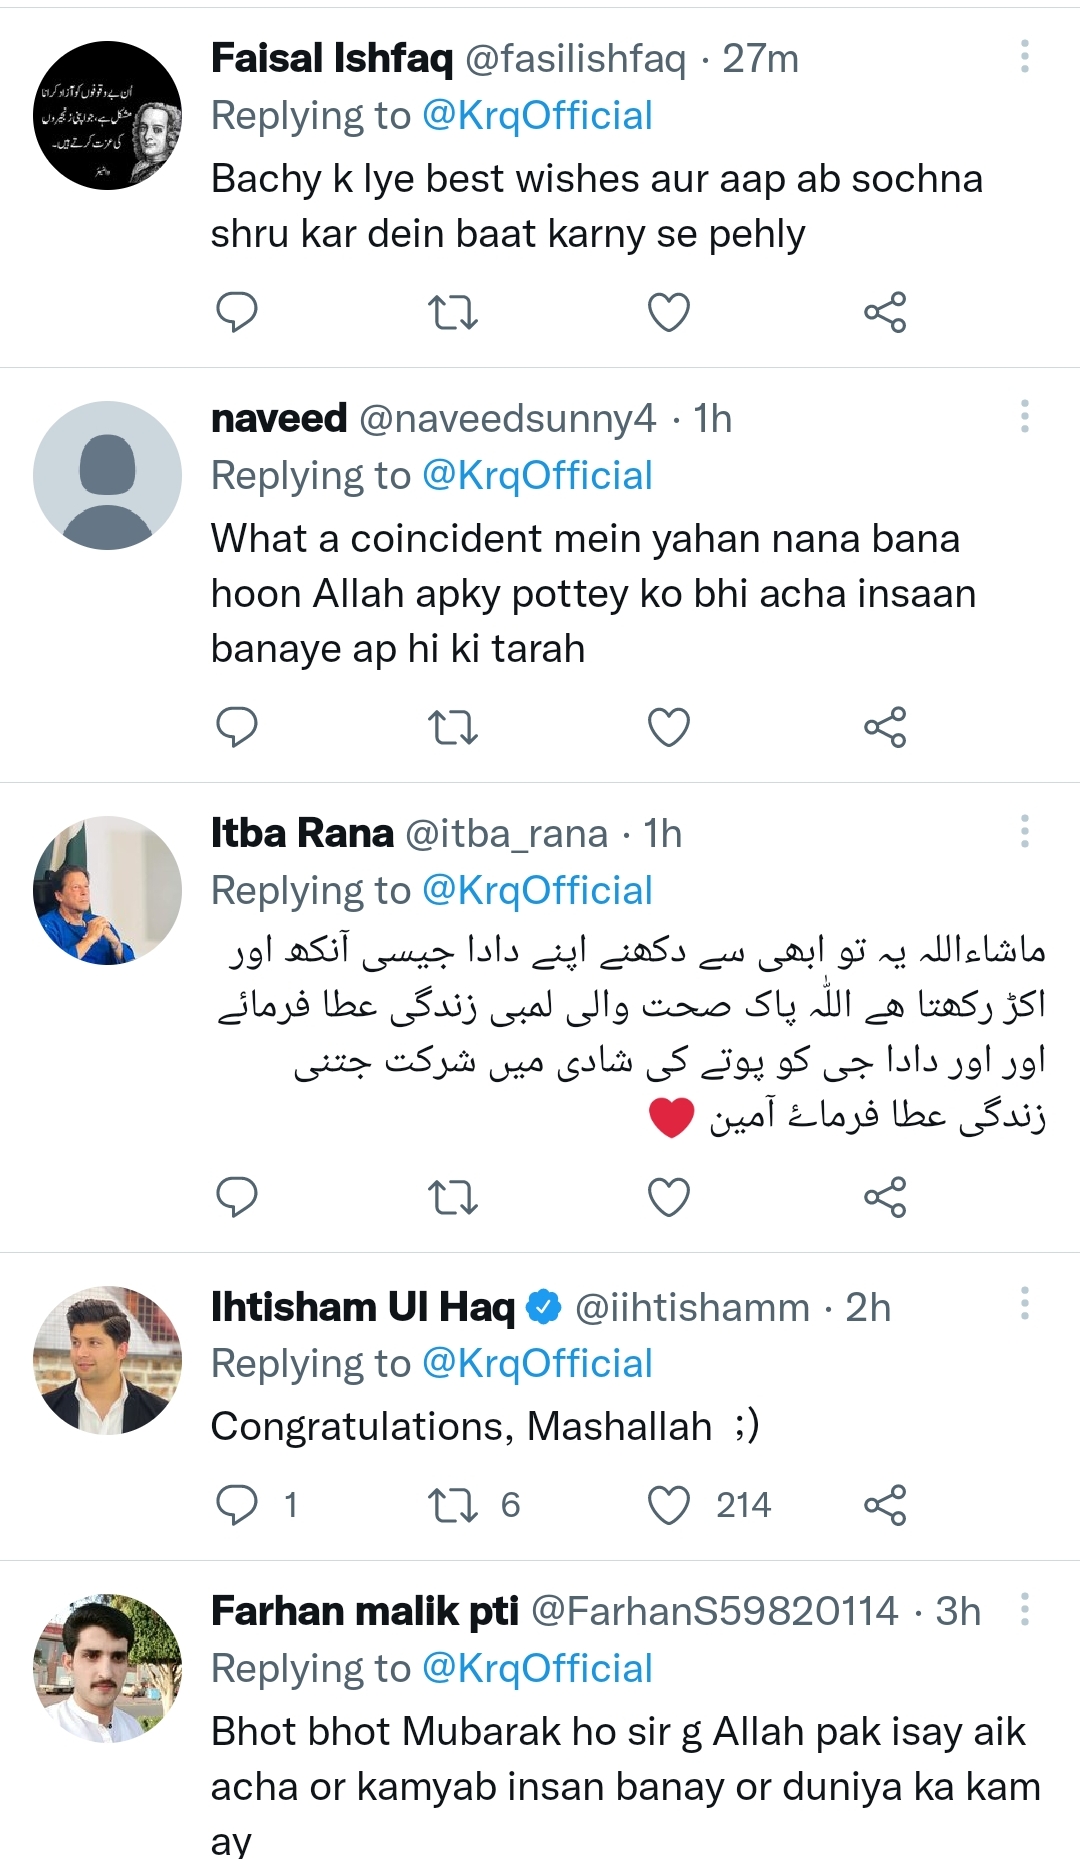Open the more options menu on naveed's tweet
Viewport: 1080px width, 1859px height.
click(1023, 417)
